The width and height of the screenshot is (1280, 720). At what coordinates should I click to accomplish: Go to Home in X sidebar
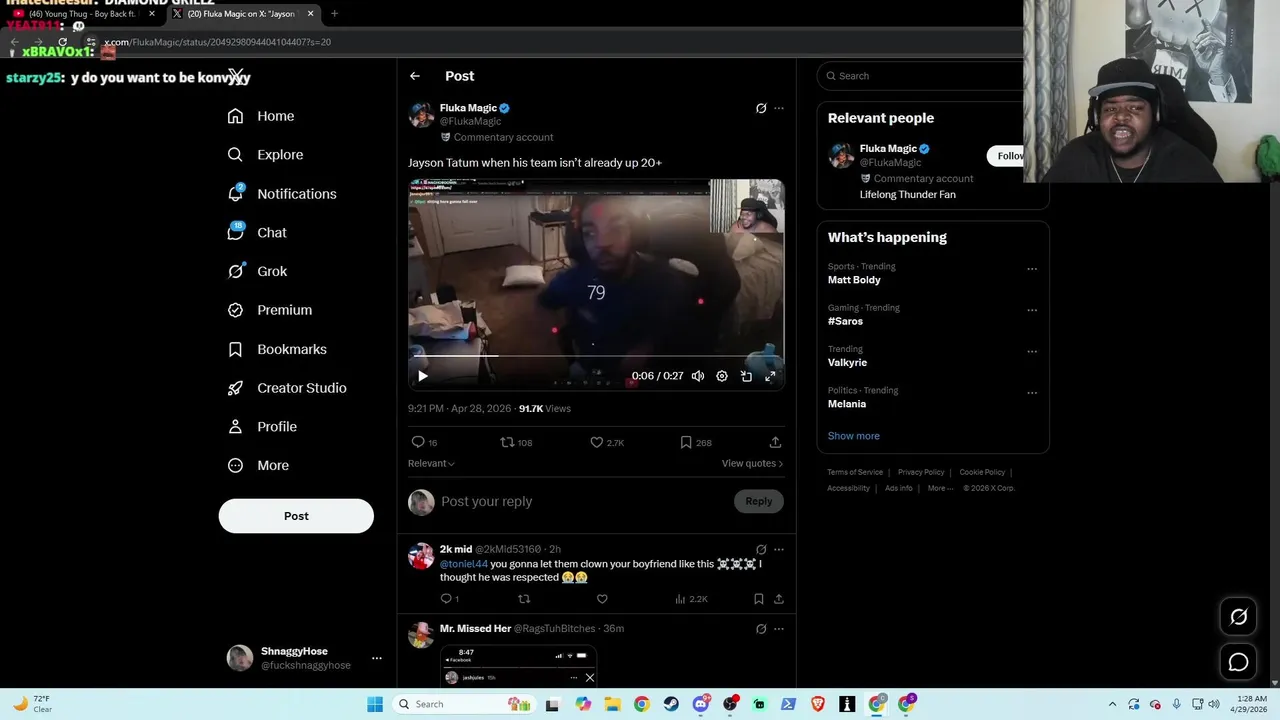[260, 116]
